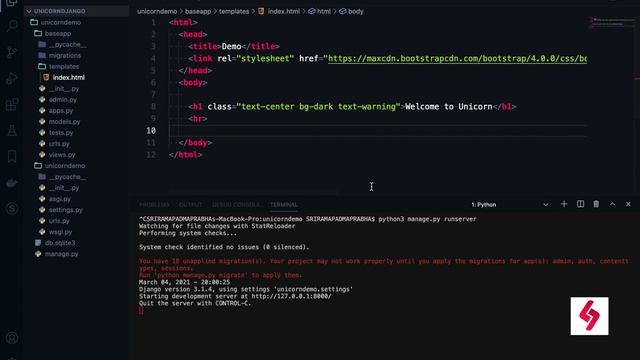640x360 pixels.
Task: Maximize the panel with up chevron
Action: tap(612, 204)
